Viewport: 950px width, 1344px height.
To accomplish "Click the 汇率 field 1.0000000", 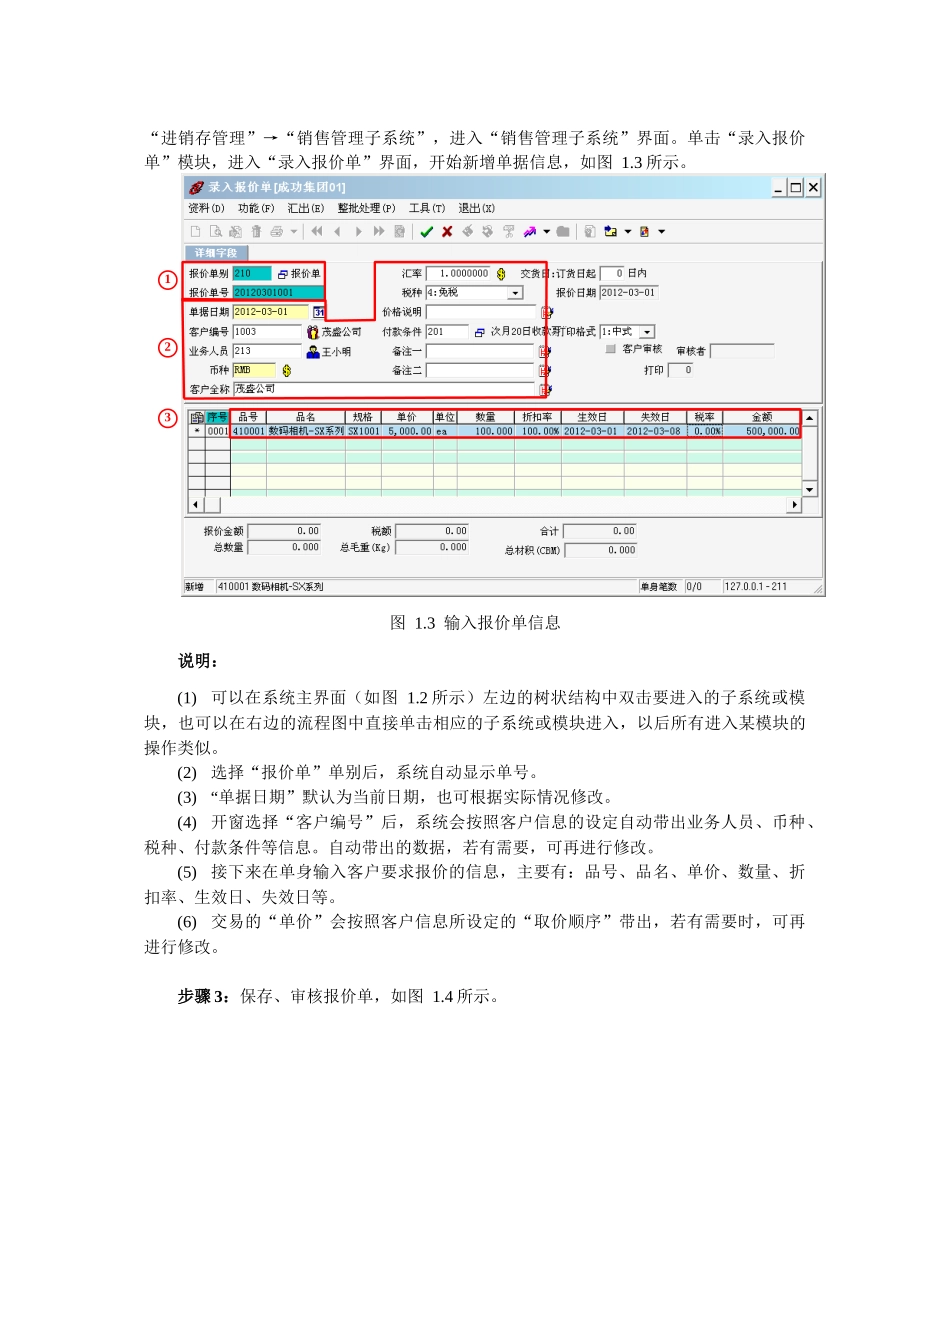I will [x=459, y=273].
